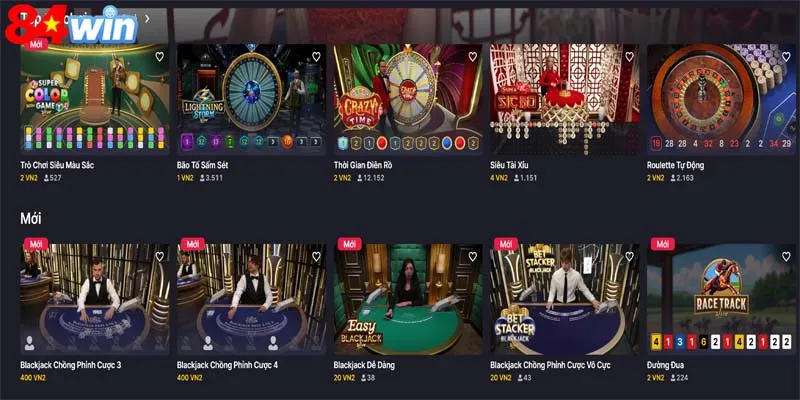This screenshot has height=400, width=800.
Task: Open Lightning Storm game thumbnail
Action: [x=251, y=99]
